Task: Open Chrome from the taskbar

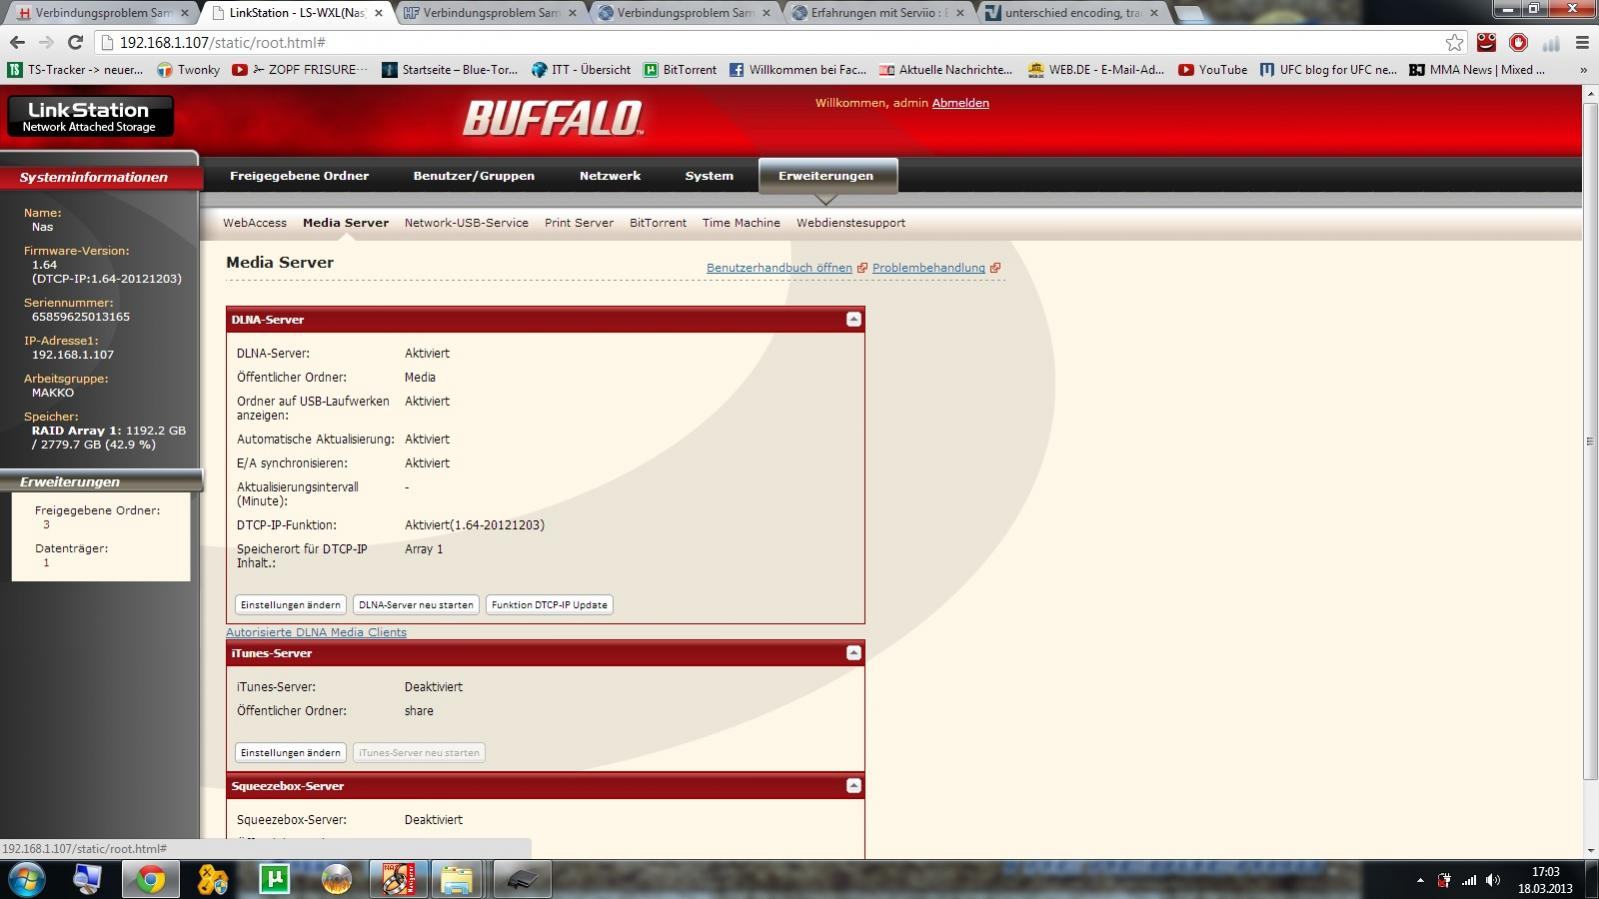Action: pyautogui.click(x=150, y=879)
